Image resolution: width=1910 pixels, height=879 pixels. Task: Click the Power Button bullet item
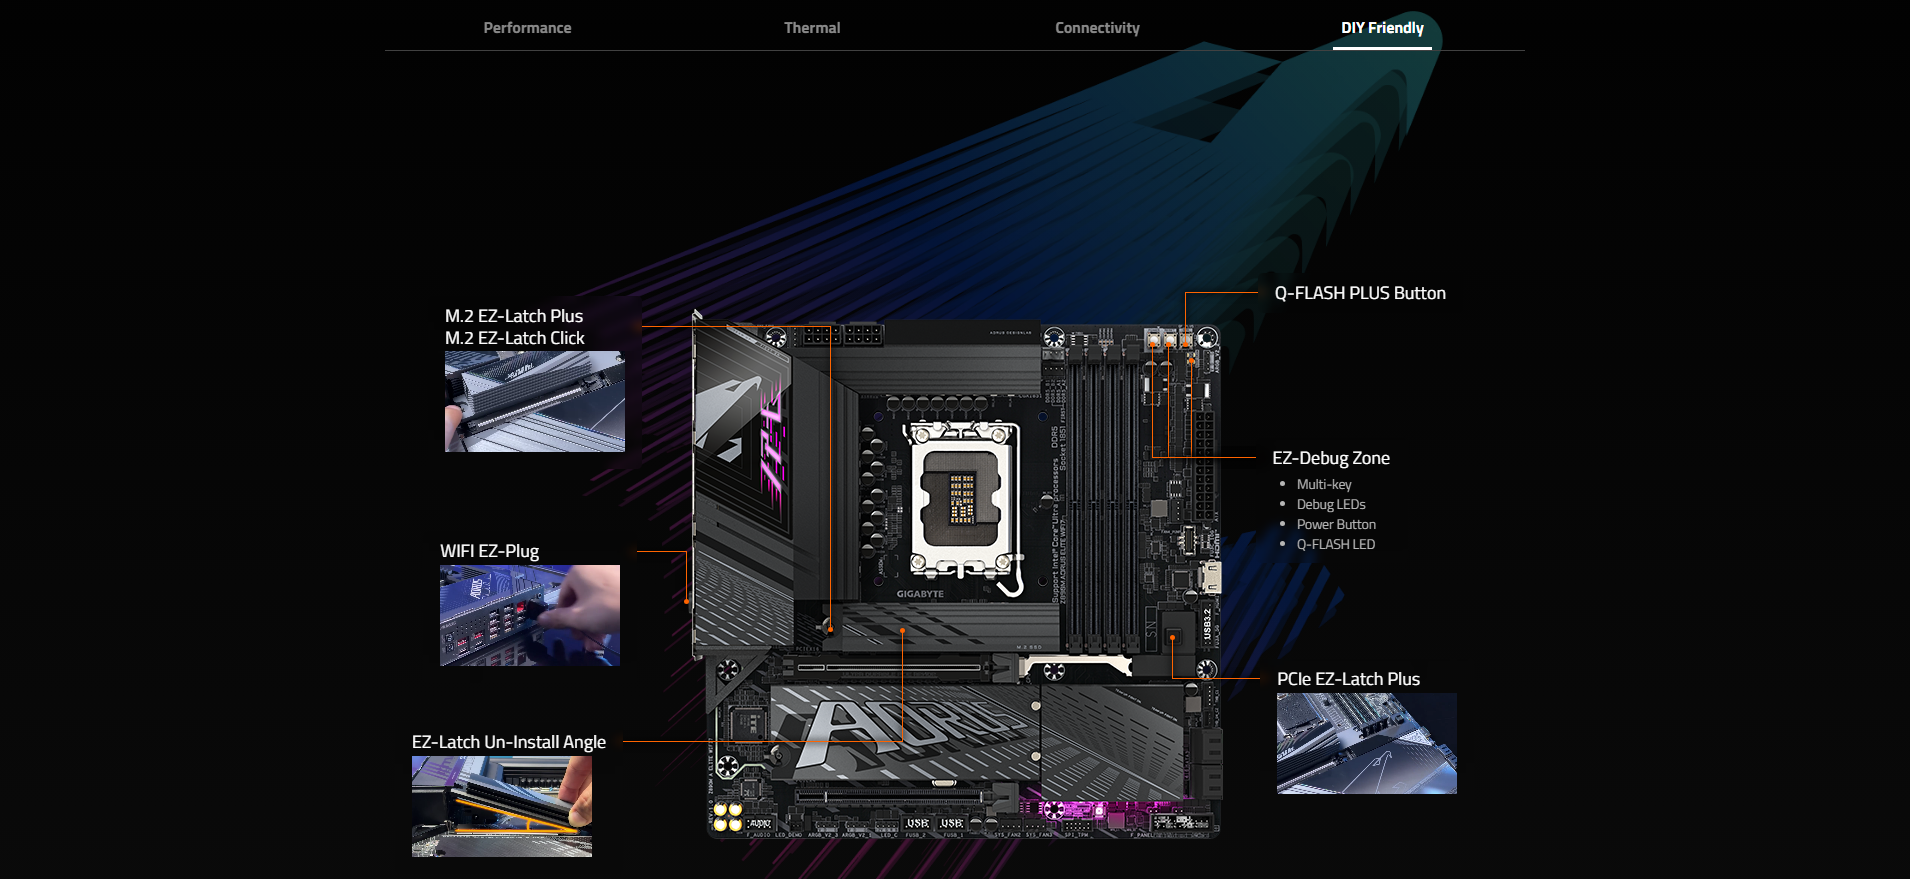[1336, 524]
